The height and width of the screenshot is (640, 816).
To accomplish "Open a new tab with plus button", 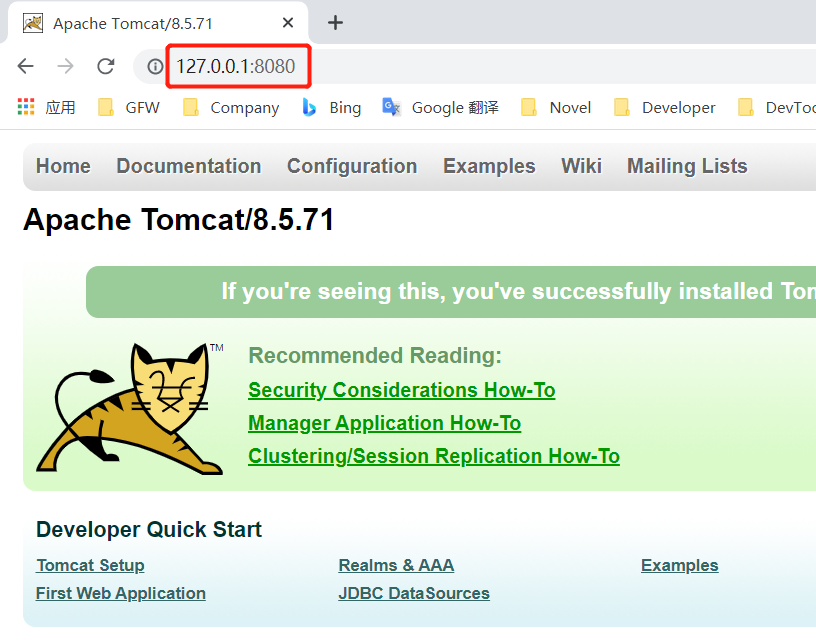I will tap(335, 22).
